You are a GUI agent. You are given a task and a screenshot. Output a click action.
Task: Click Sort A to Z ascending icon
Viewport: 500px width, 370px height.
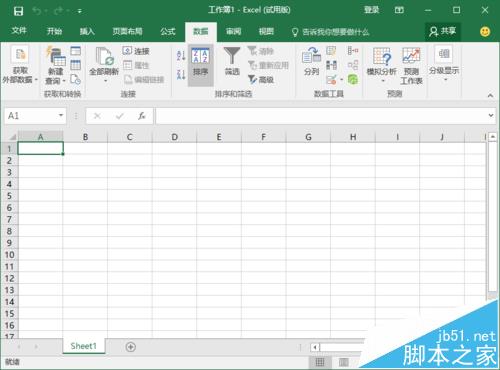[181, 55]
